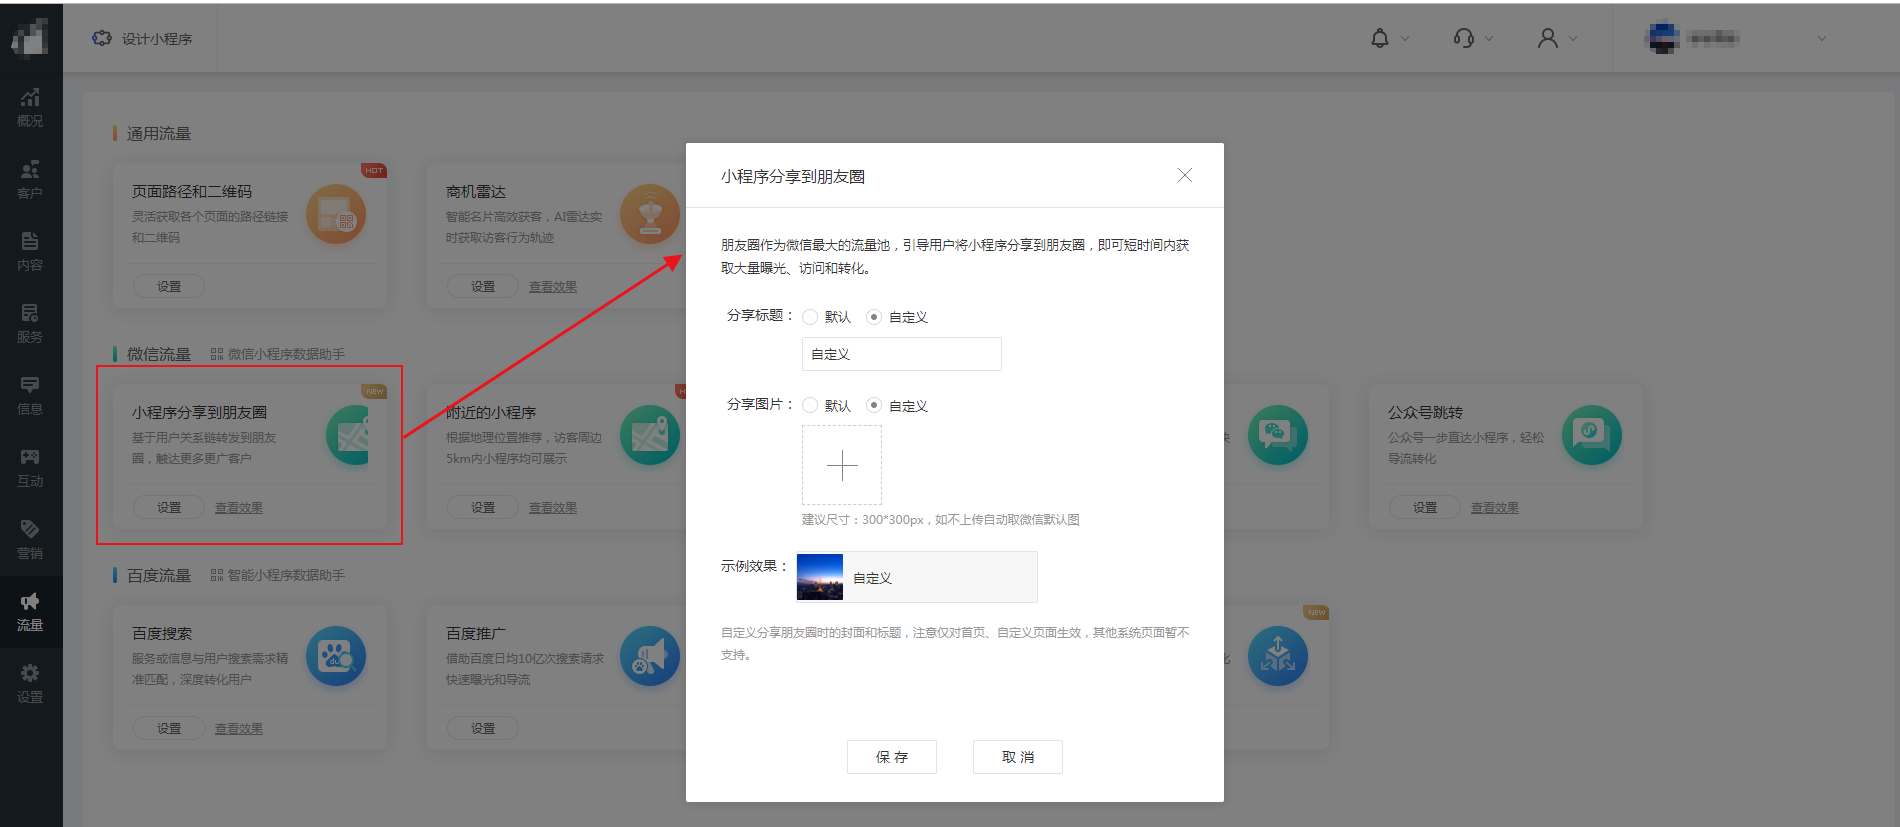Viewport: 1900px width, 827px height.
Task: Click the logo at top of sidebar
Action: tap(30, 38)
